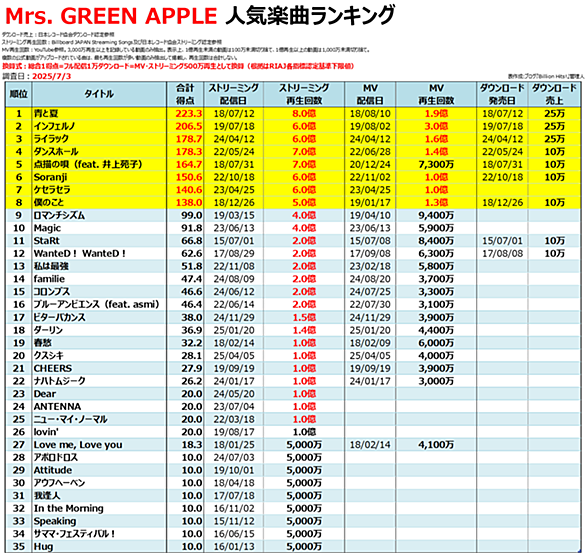The height and width of the screenshot is (553, 586).
Task: Select the 'サママ・フェスティバル!' title cell
Action: (x=99, y=534)
